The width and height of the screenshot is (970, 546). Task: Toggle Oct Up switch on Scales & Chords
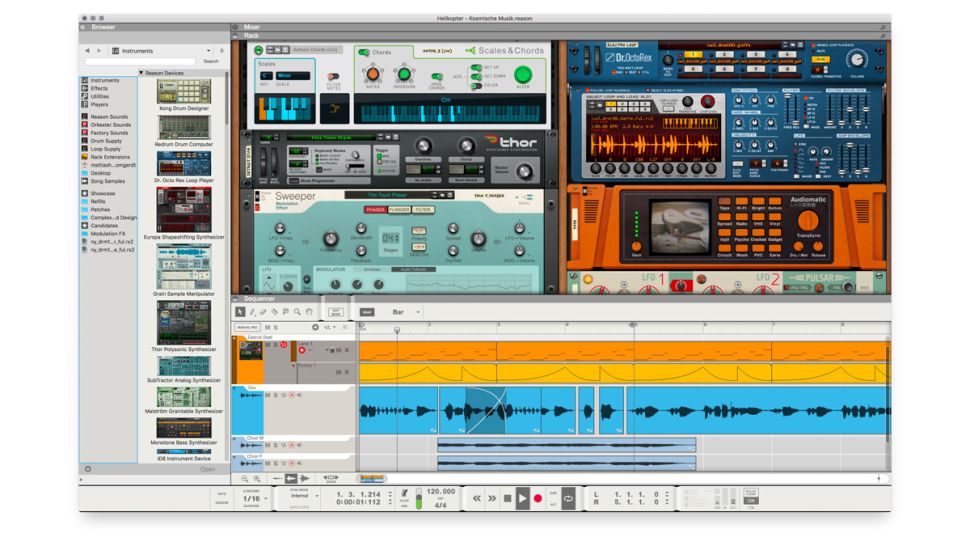pyautogui.click(x=476, y=67)
